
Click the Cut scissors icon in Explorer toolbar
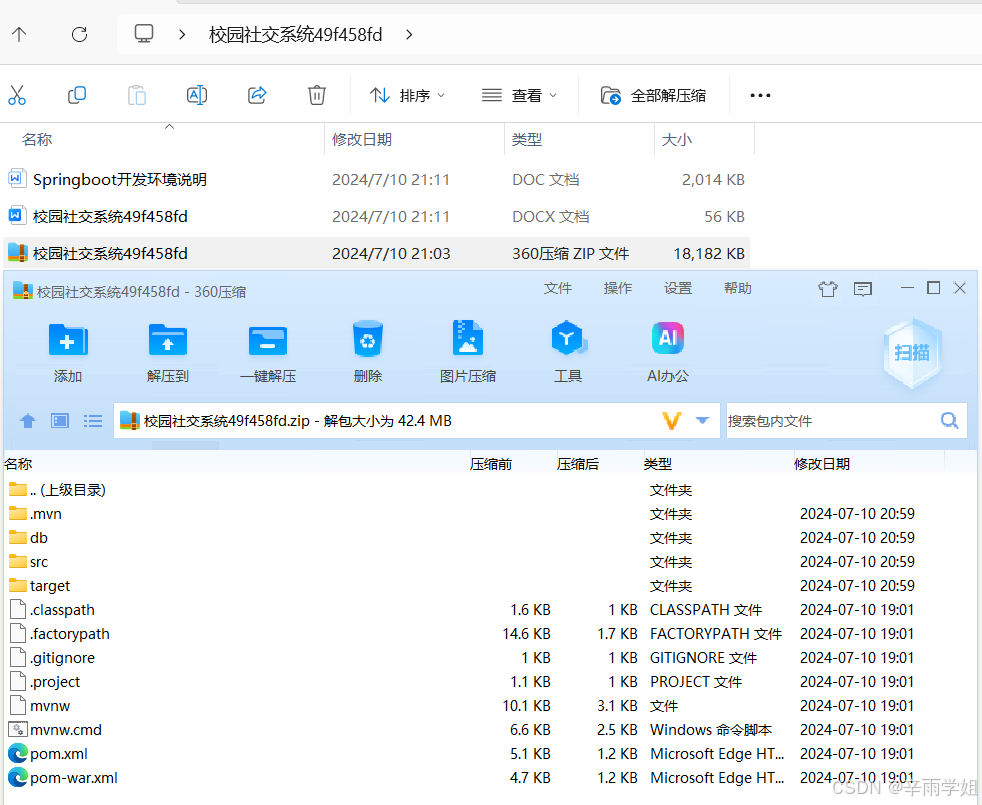coord(17,95)
